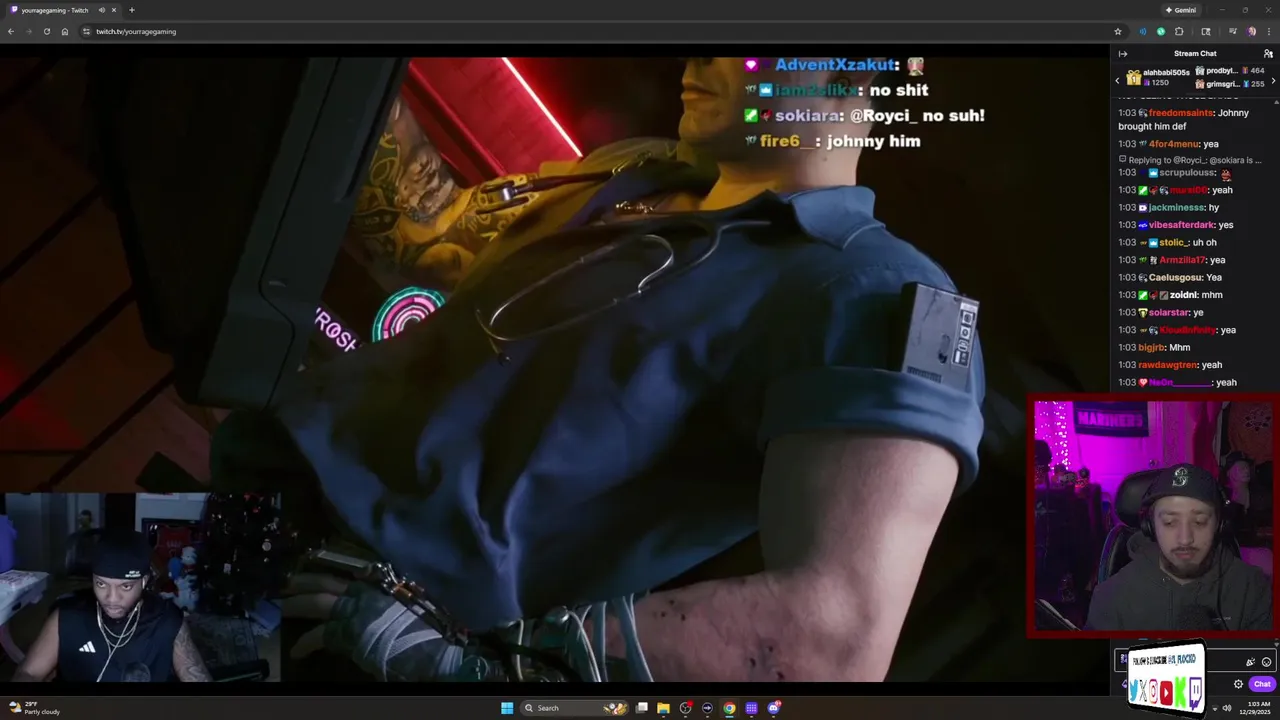Screen dimensions: 1280x720
Task: Show previous gift leaderboard entries
Action: pos(1118,80)
